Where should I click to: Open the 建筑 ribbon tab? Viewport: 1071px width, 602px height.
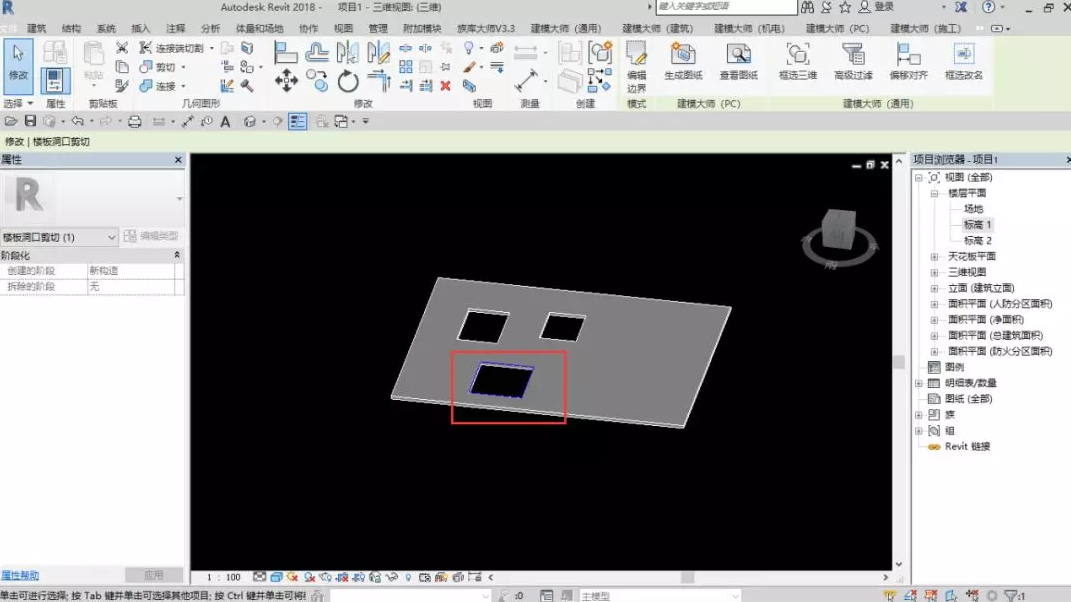click(36, 29)
